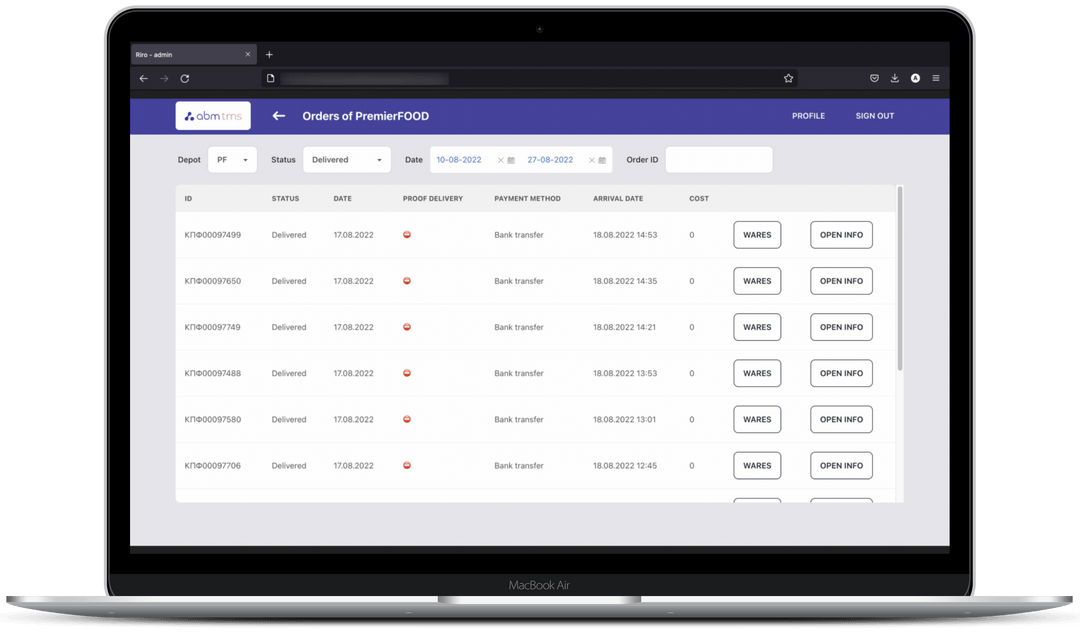Click the DATE column header
Viewport: 1080px width, 632px height.
coord(342,198)
